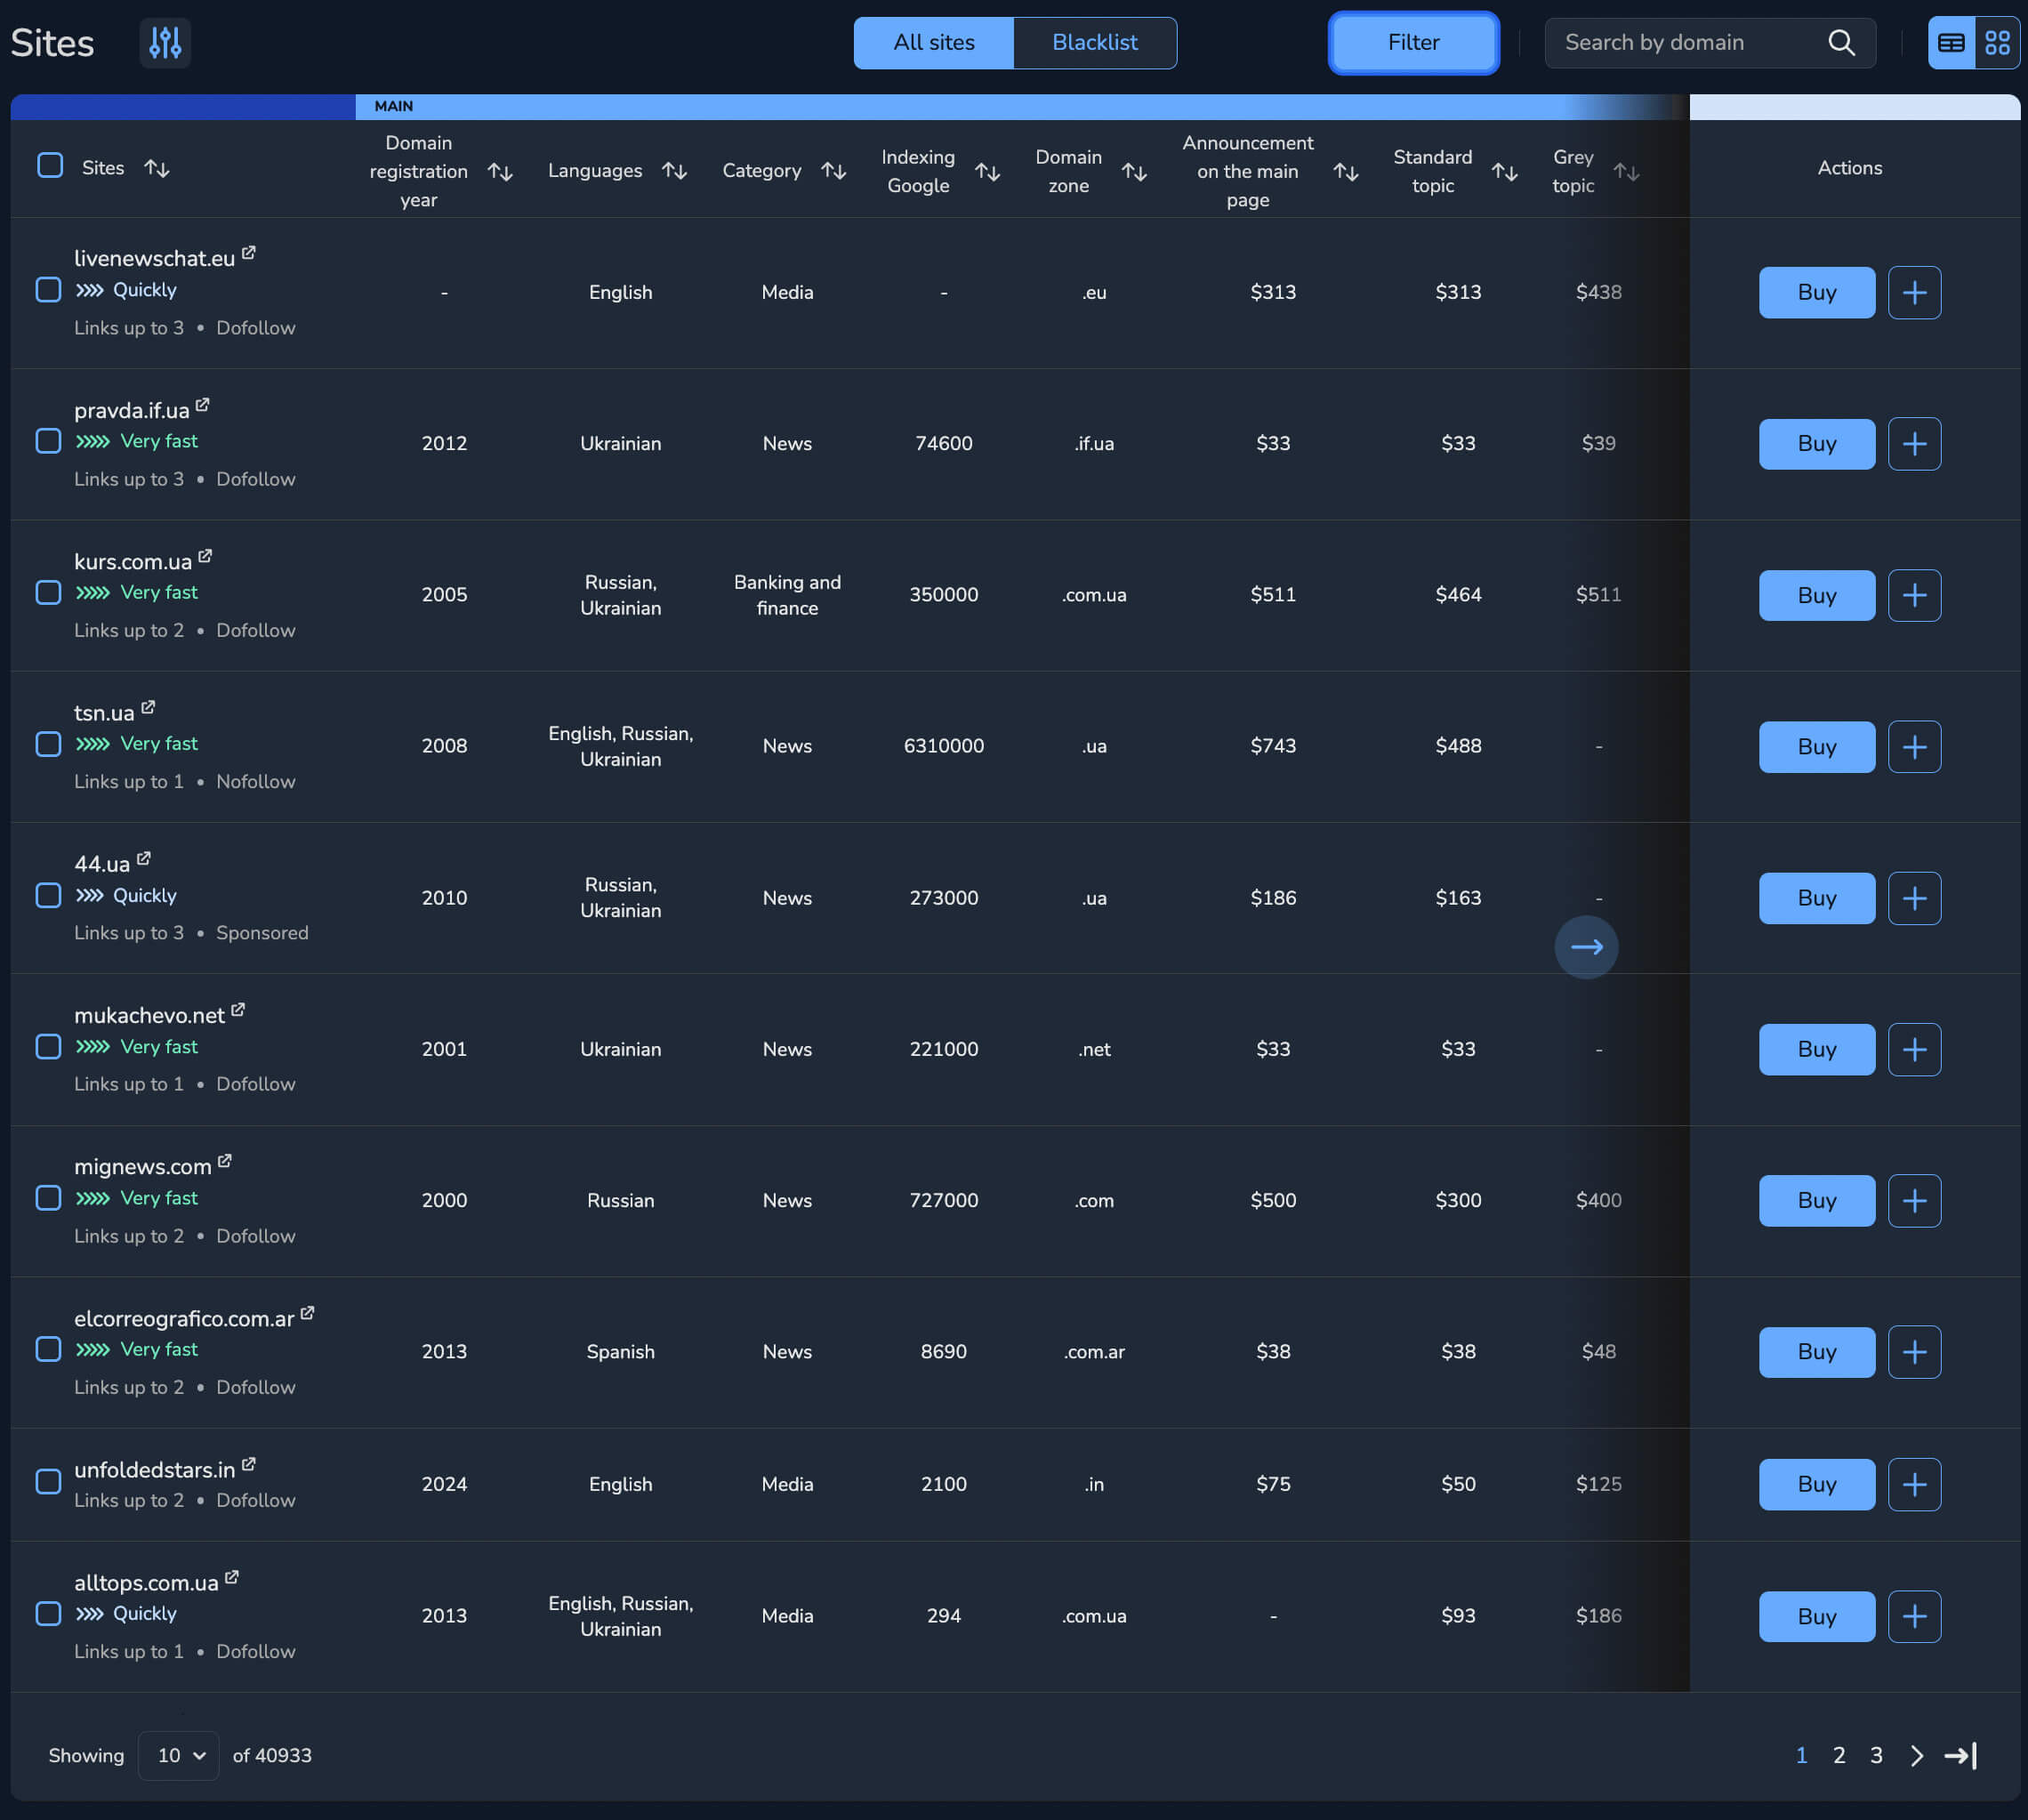Tick the select-all sites checkbox

[x=50, y=166]
